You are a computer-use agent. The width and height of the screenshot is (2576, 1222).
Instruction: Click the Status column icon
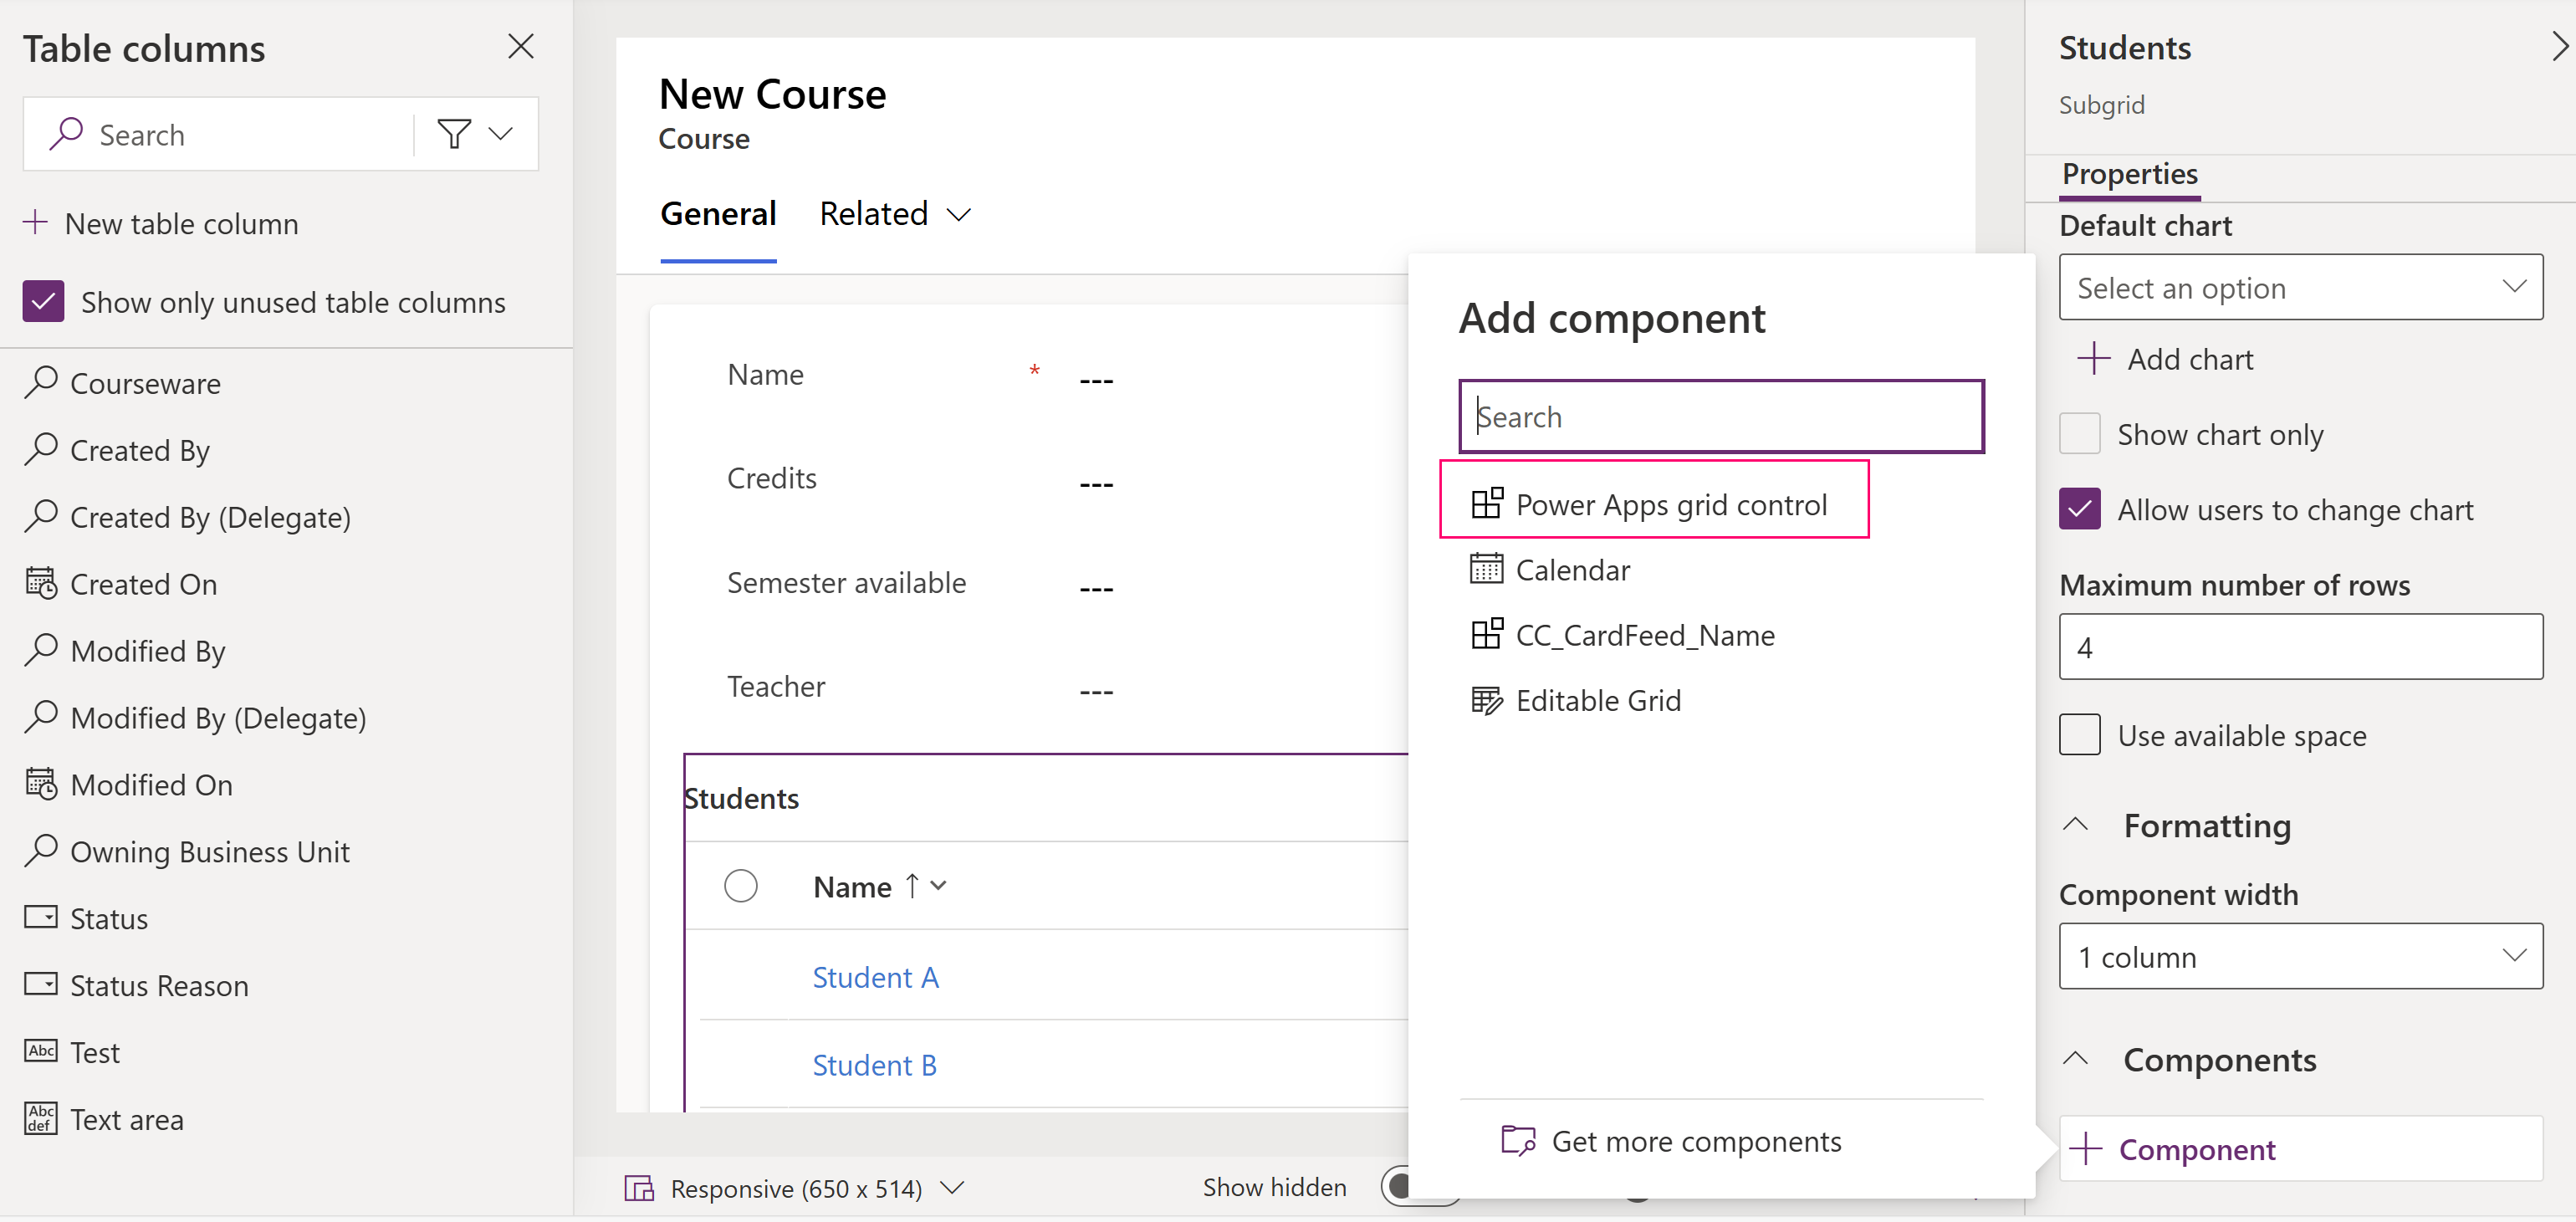point(40,917)
